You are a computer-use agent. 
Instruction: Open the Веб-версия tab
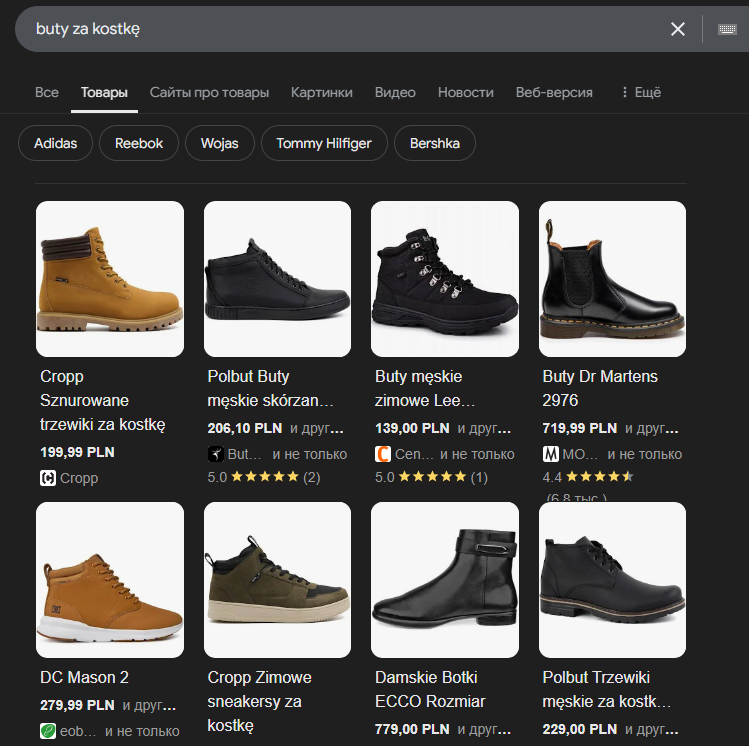[554, 92]
